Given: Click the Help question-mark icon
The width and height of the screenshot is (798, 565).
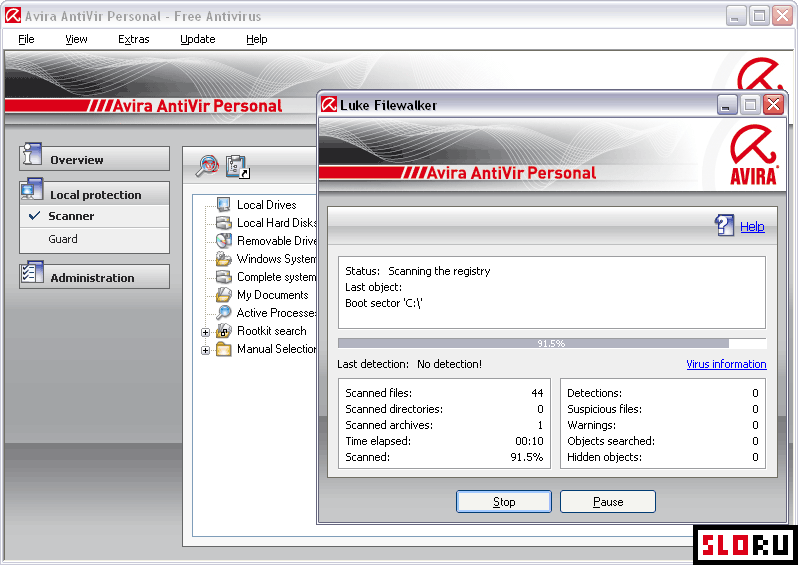Looking at the screenshot, I should (x=724, y=225).
